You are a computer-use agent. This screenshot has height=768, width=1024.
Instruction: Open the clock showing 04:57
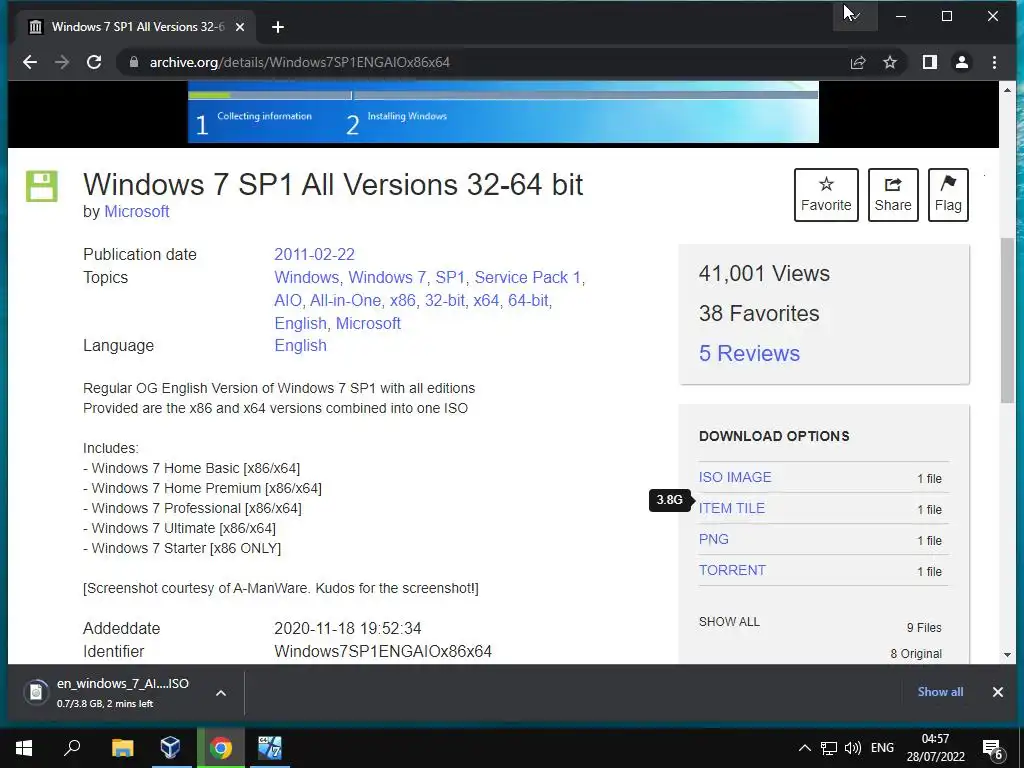[x=935, y=748]
